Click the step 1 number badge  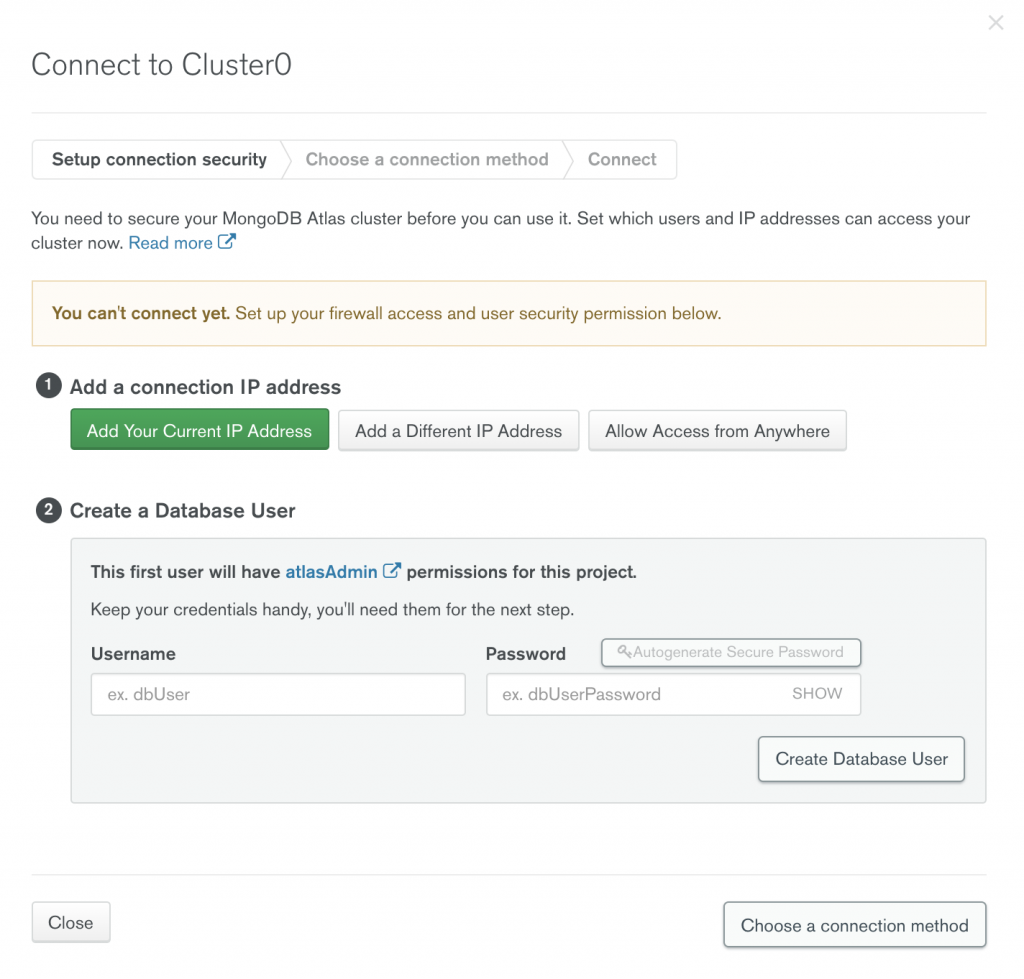[48, 386]
